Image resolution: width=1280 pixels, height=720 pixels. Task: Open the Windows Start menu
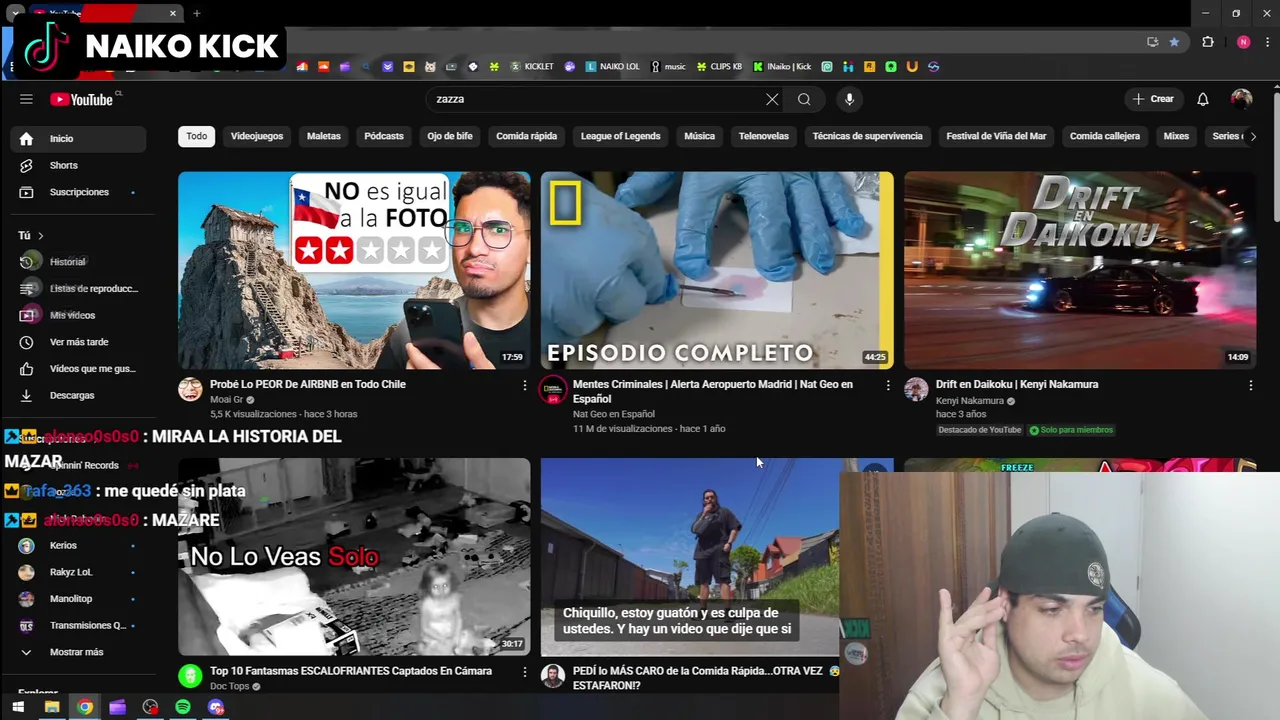click(x=18, y=707)
